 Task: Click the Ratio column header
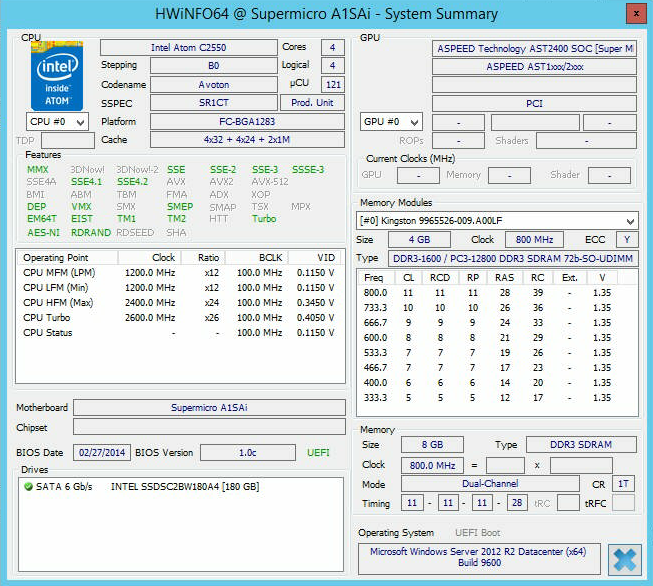tap(203, 257)
